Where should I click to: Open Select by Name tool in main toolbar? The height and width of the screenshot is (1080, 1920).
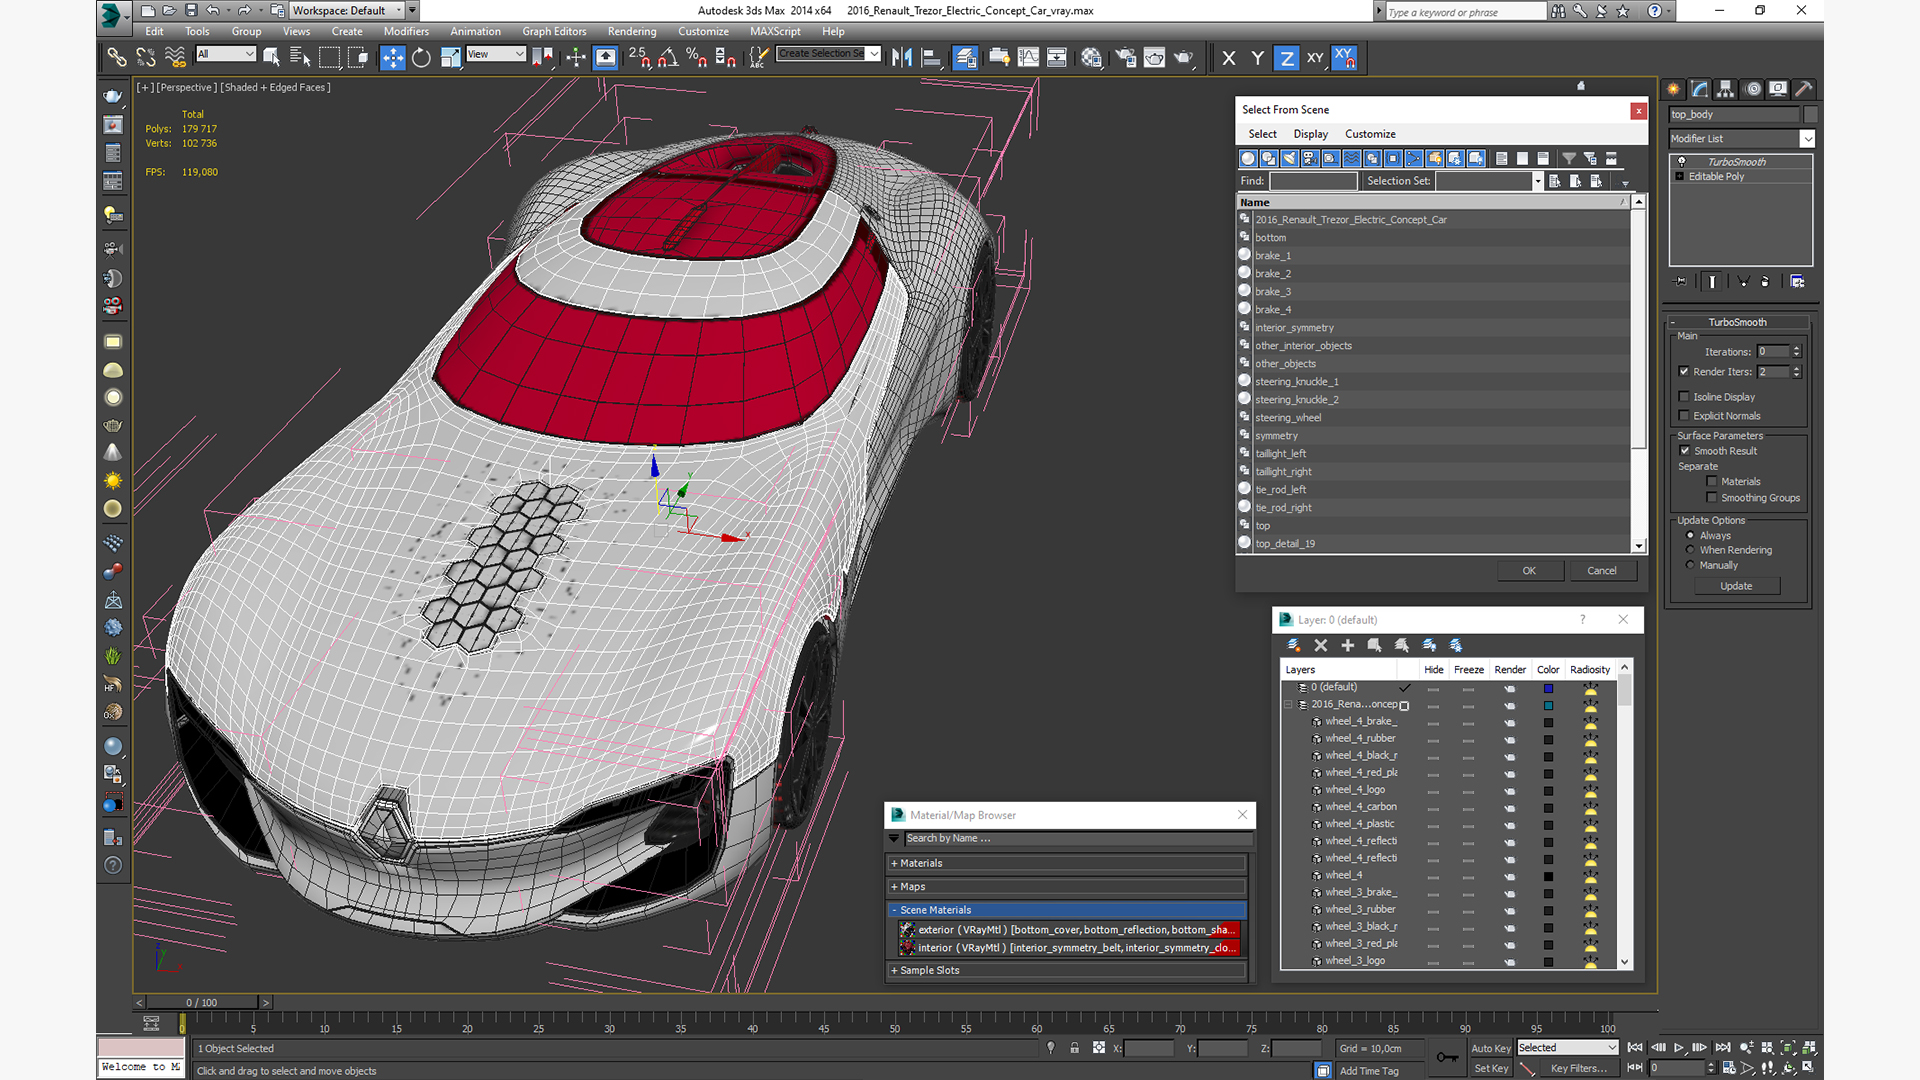pos(300,58)
